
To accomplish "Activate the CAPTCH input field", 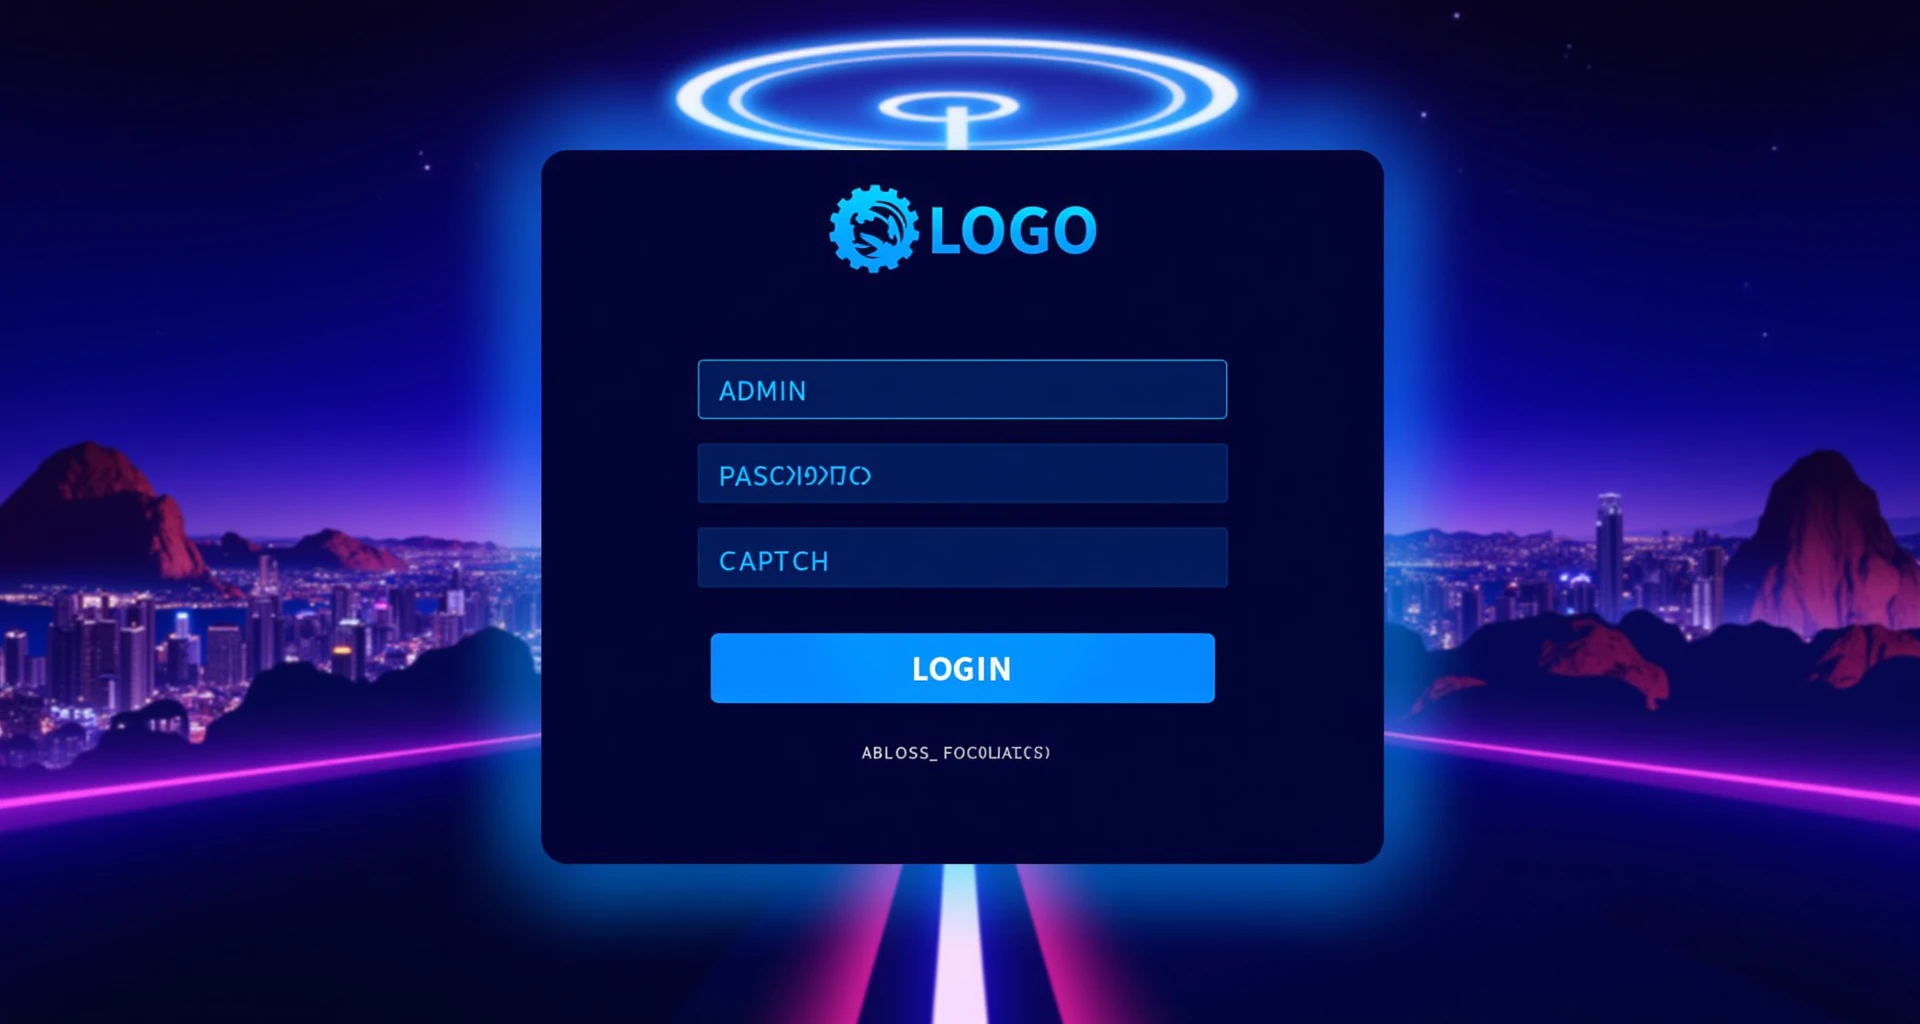I will (962, 558).
